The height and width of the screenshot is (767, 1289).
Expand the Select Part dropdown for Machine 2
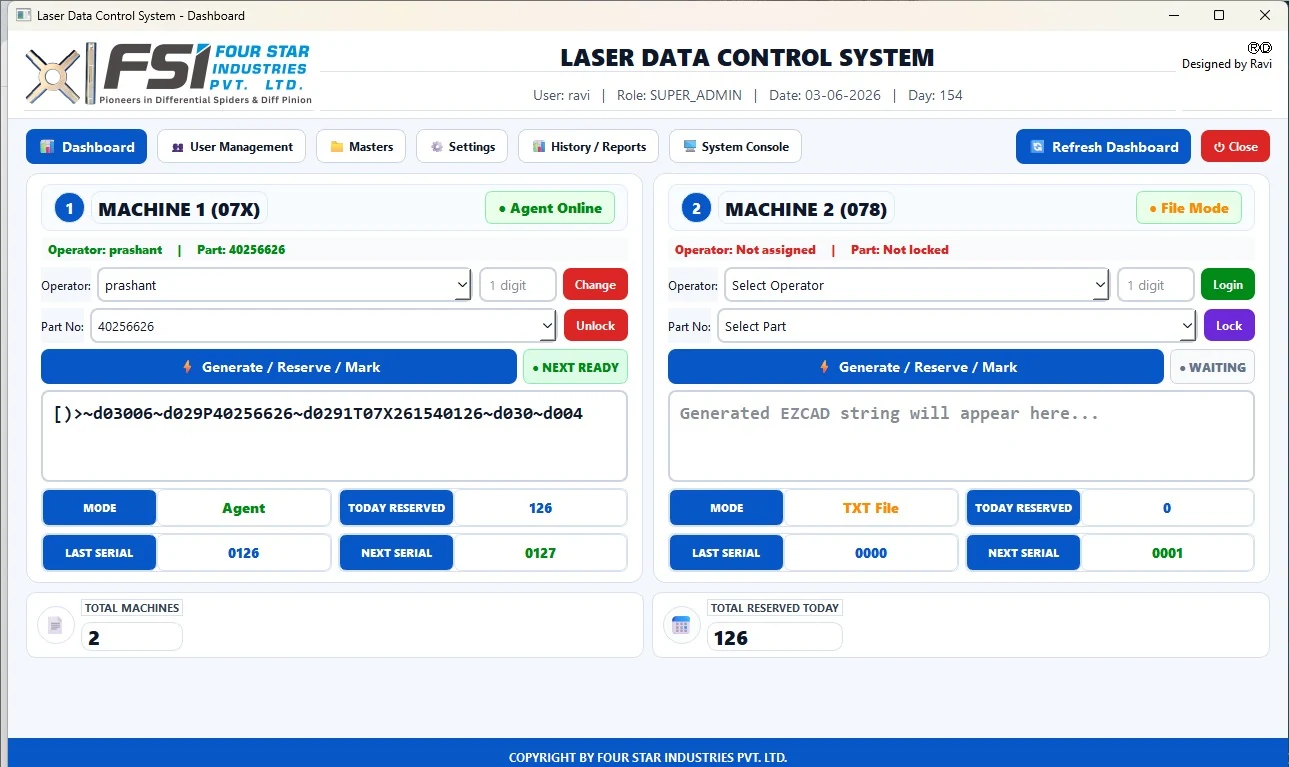[957, 326]
